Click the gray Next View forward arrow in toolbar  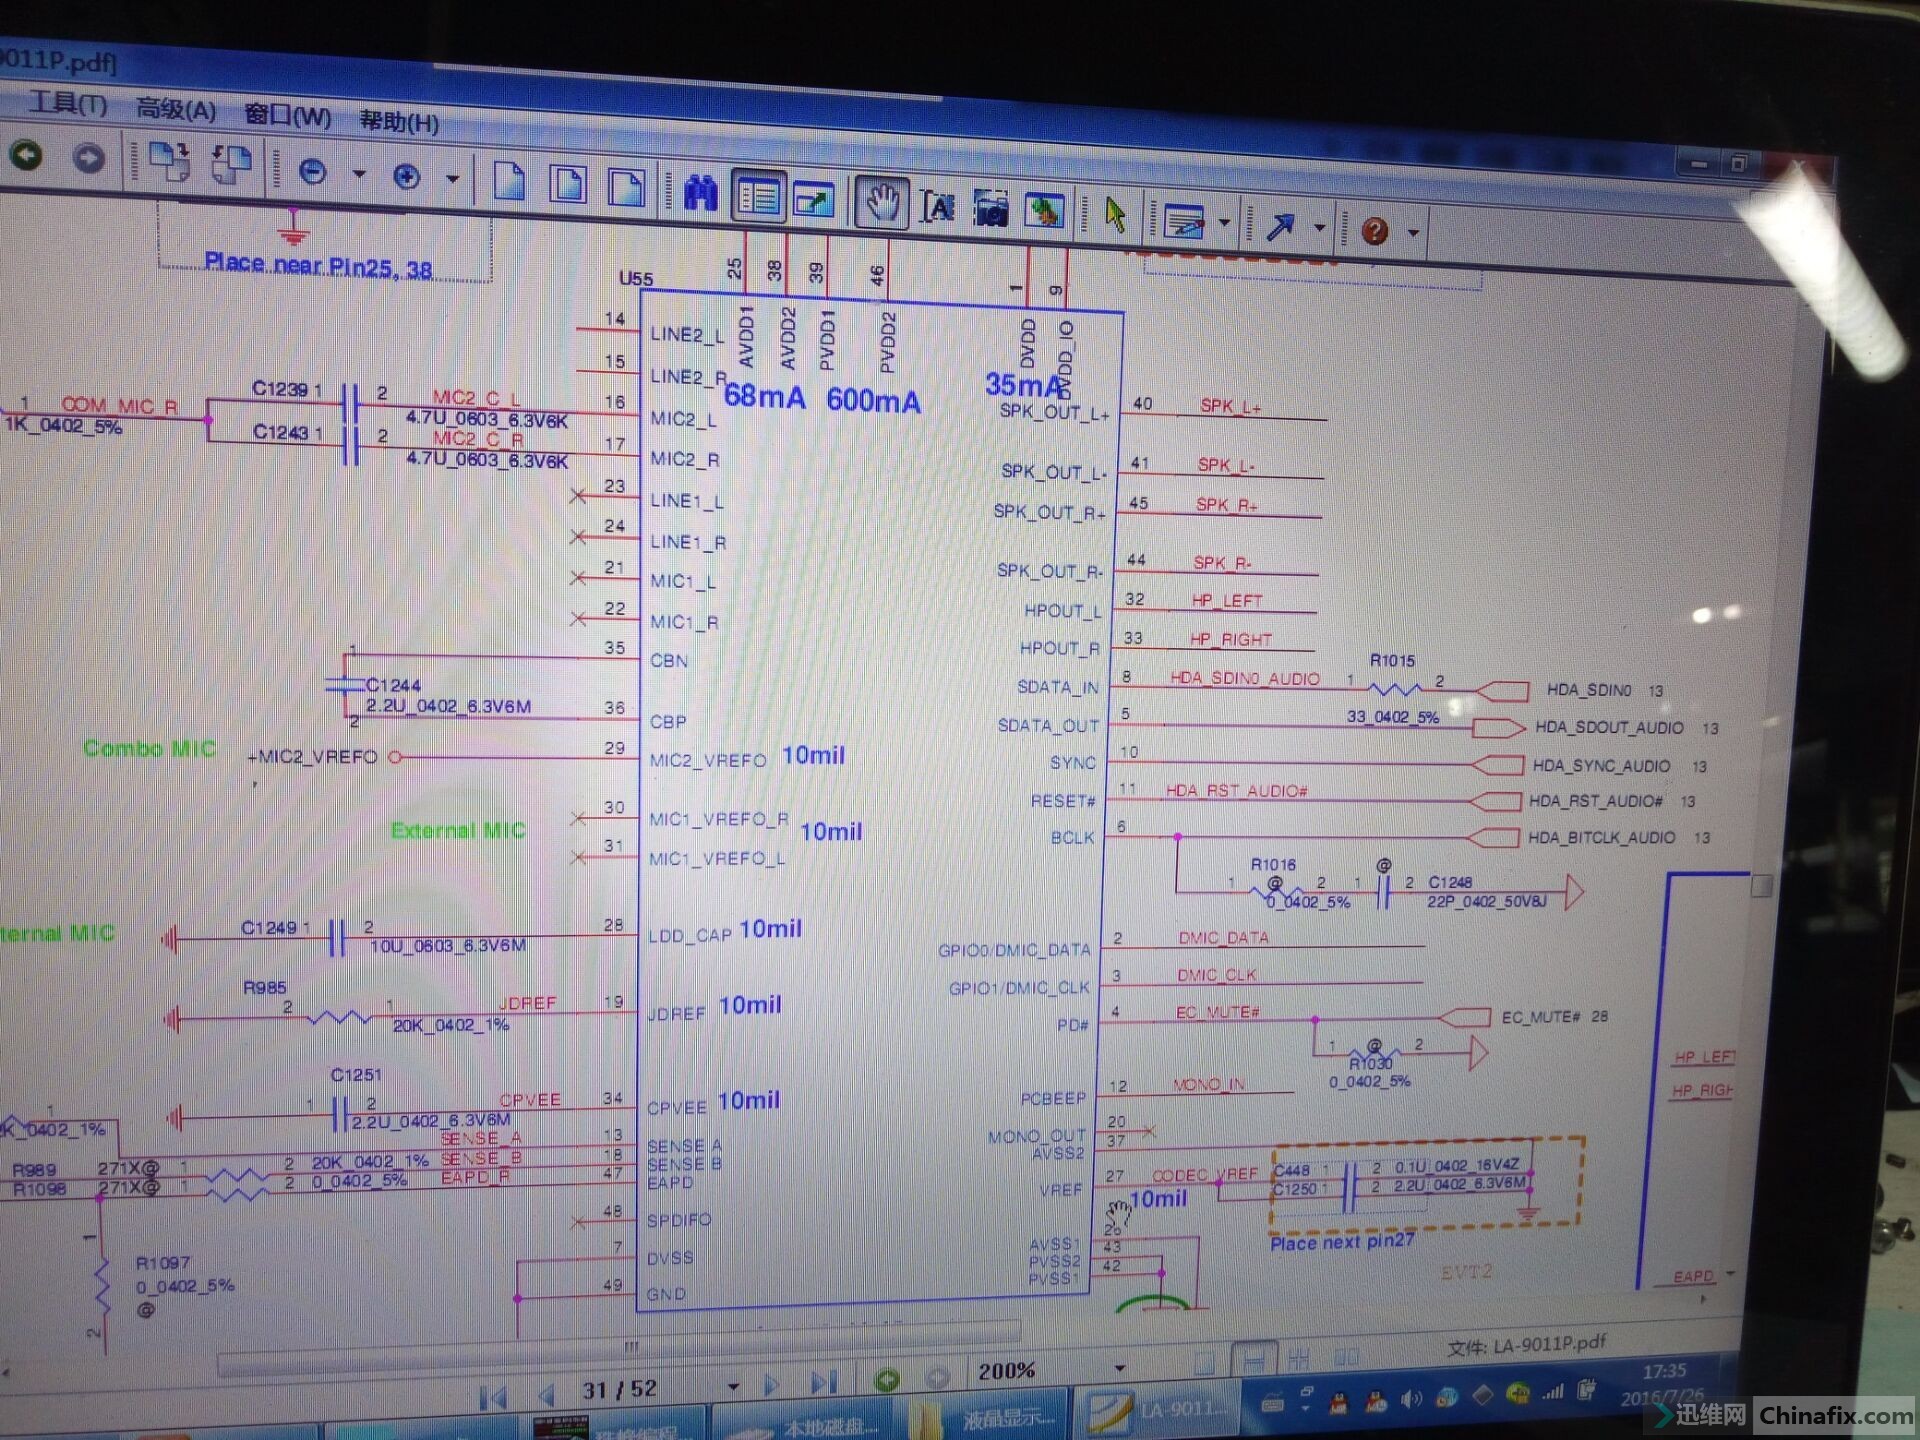click(x=88, y=158)
